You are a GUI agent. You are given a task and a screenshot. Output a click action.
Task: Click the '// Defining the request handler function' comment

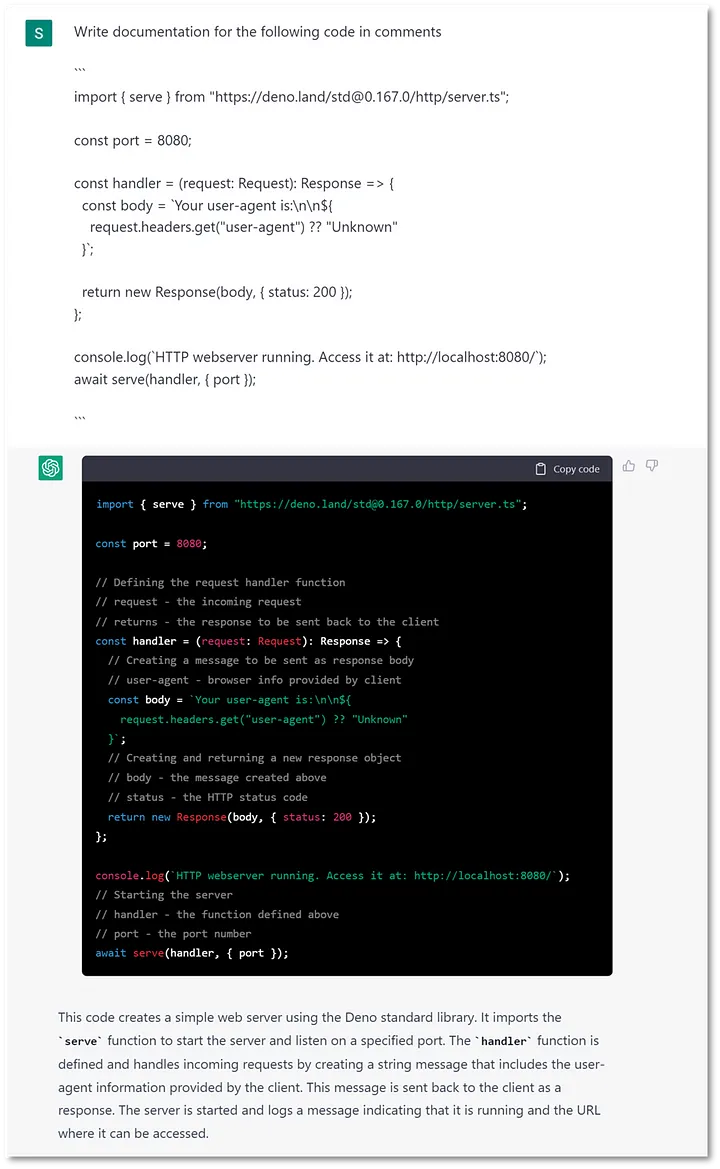pyautogui.click(x=220, y=582)
